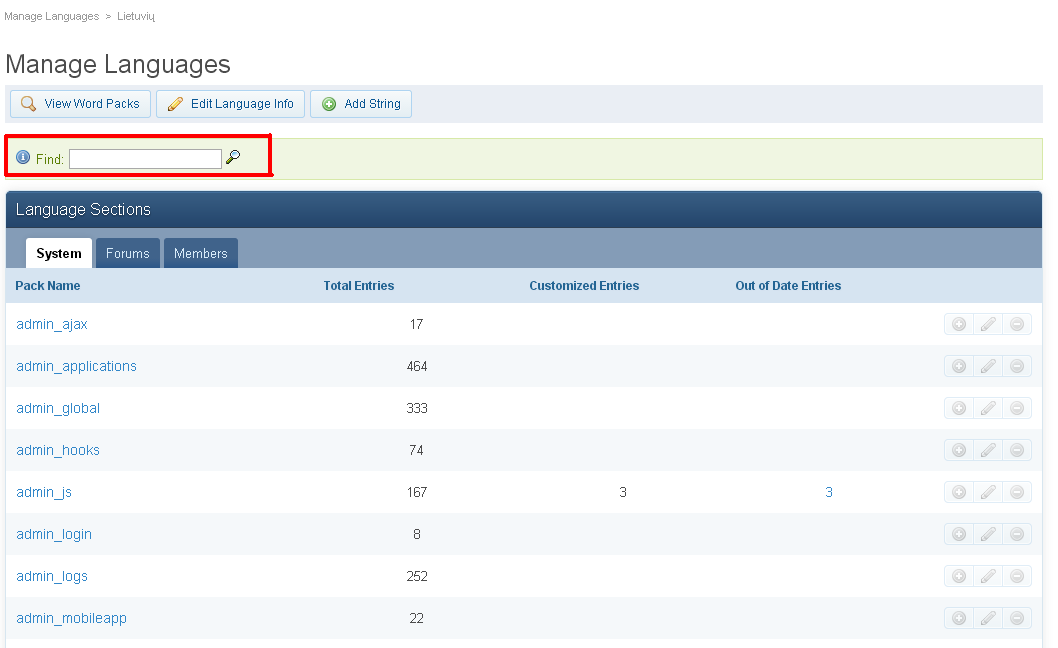Go to Manage Languages breadcrumb
1058x648 pixels.
51,16
